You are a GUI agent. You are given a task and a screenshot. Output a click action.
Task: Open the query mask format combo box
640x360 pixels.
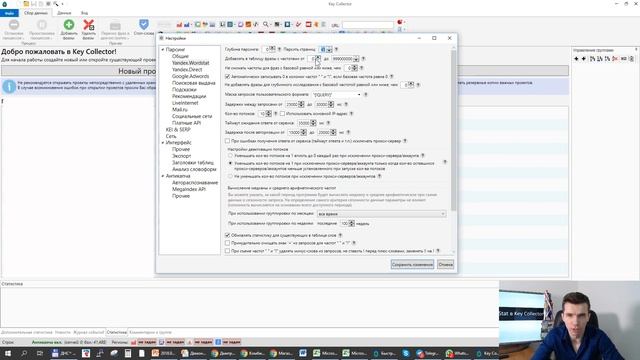pos(337,95)
